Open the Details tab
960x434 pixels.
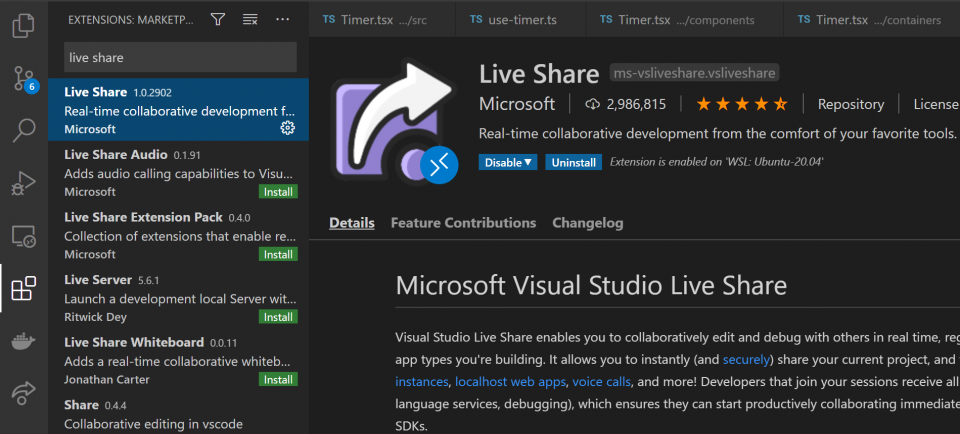(x=352, y=223)
